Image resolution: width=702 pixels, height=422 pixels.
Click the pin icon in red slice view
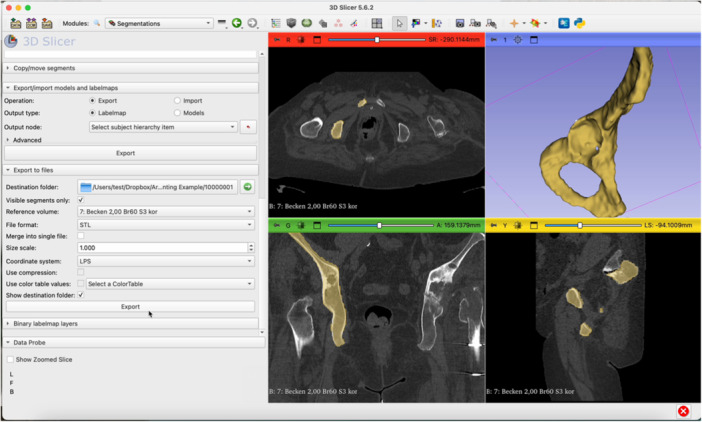[277, 40]
